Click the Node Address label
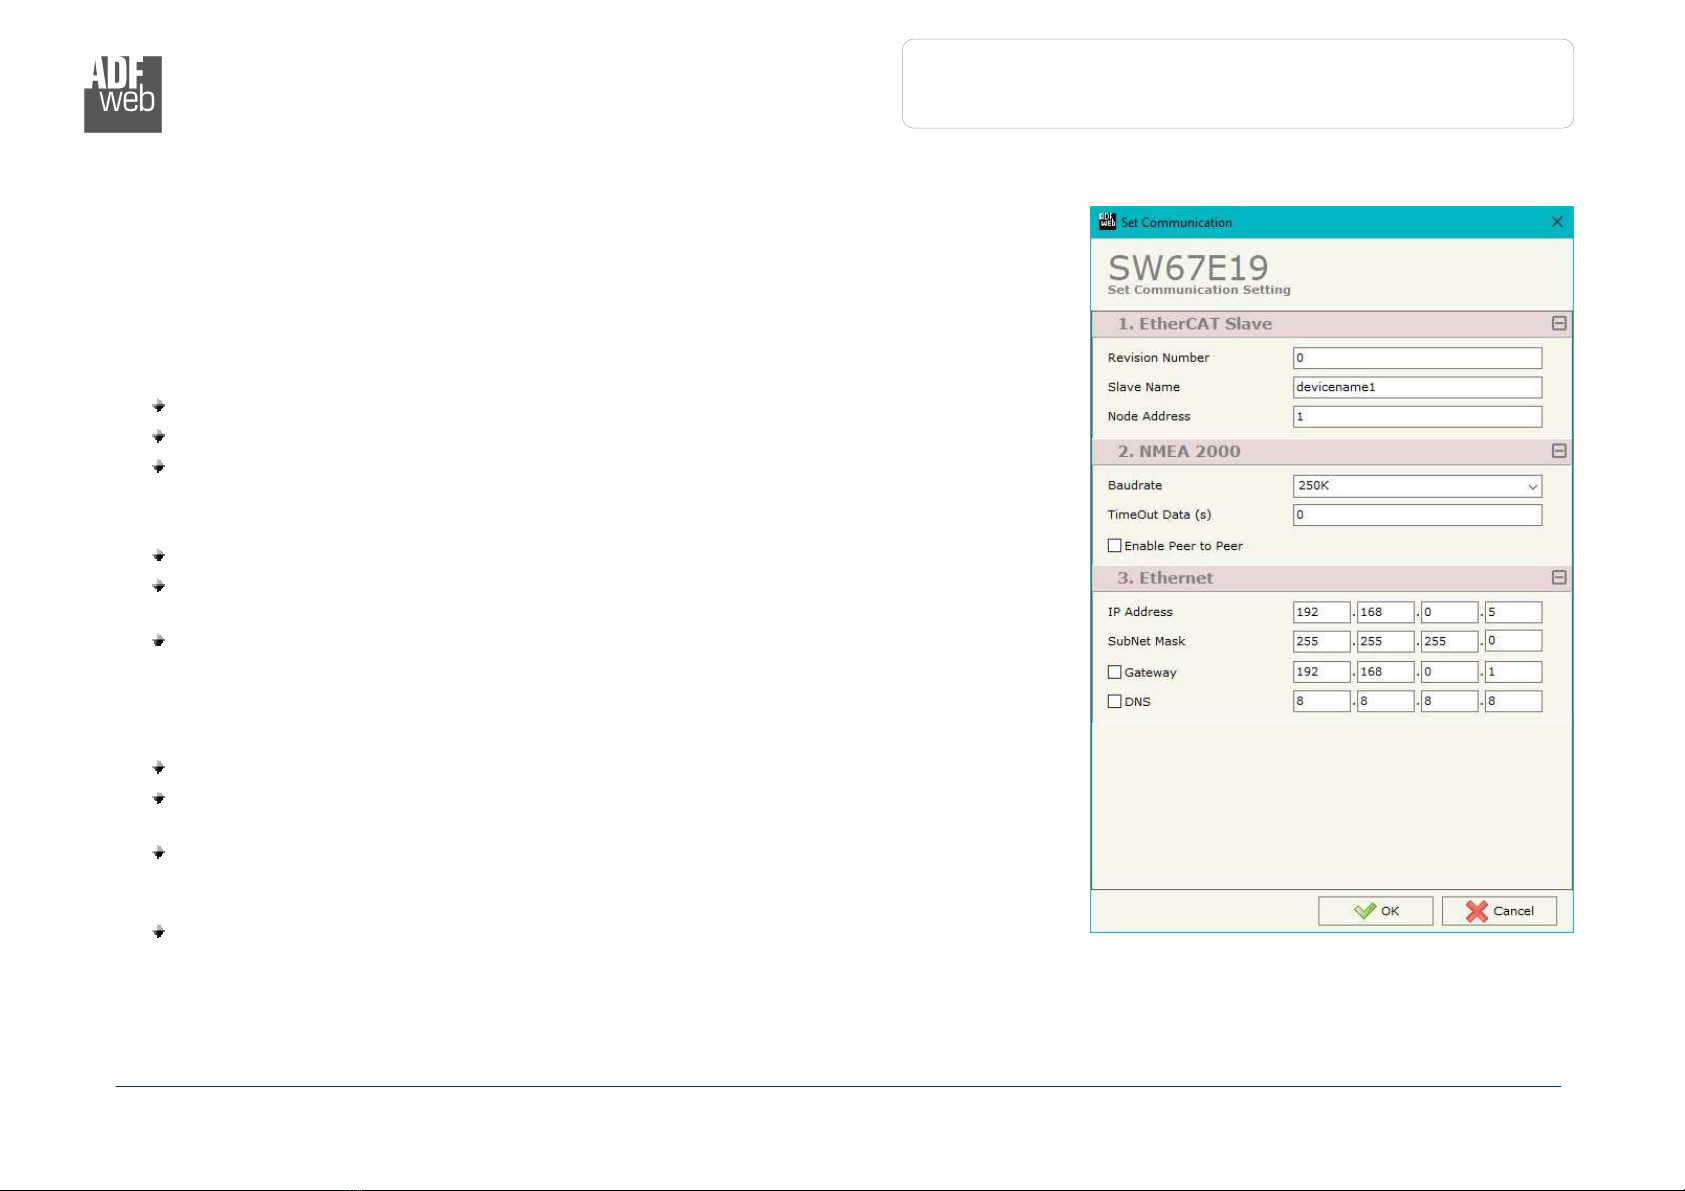The image size is (1685, 1191). tap(1149, 416)
